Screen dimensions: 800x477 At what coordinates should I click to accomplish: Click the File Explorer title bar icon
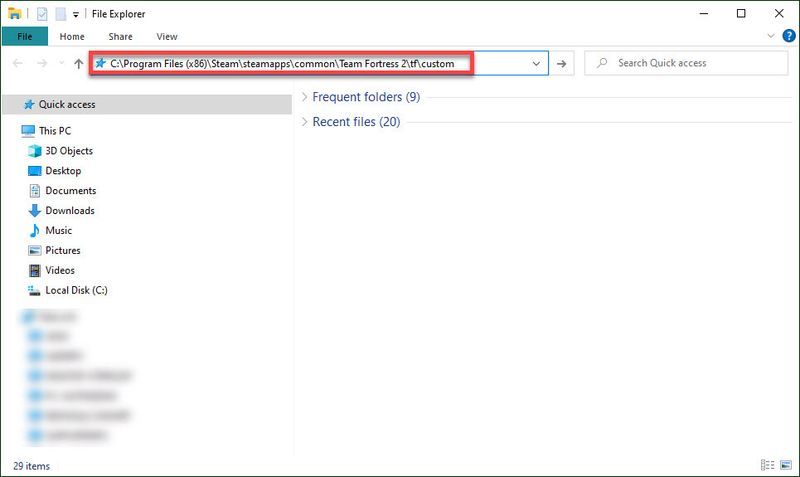point(14,13)
